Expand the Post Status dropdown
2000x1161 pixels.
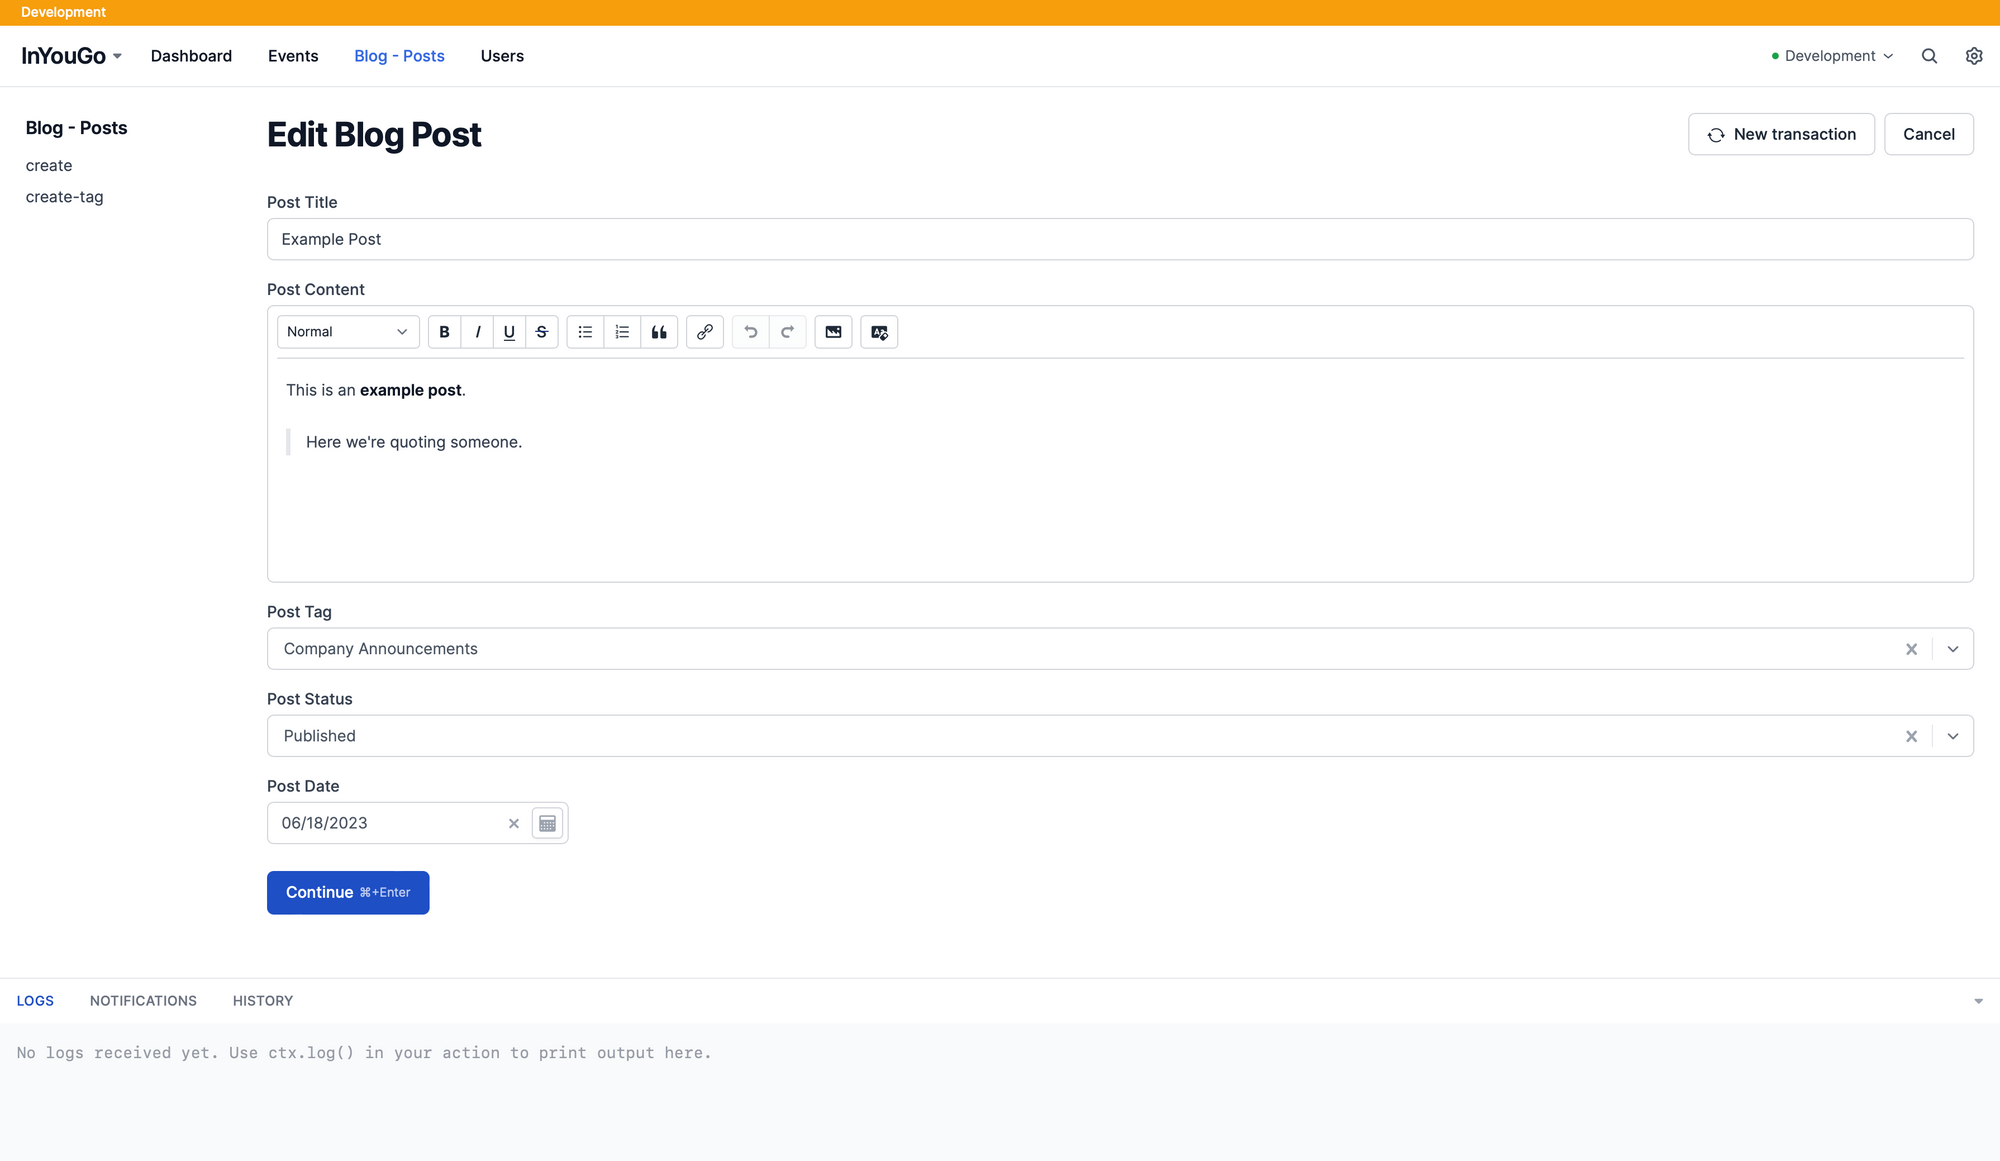coord(1952,736)
